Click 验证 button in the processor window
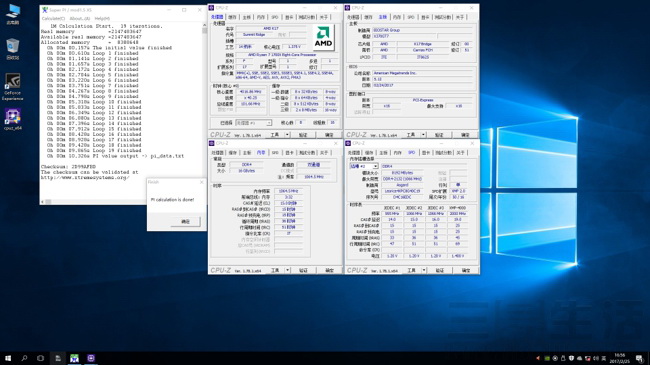Viewport: 650px width, 365px height. [x=303, y=135]
